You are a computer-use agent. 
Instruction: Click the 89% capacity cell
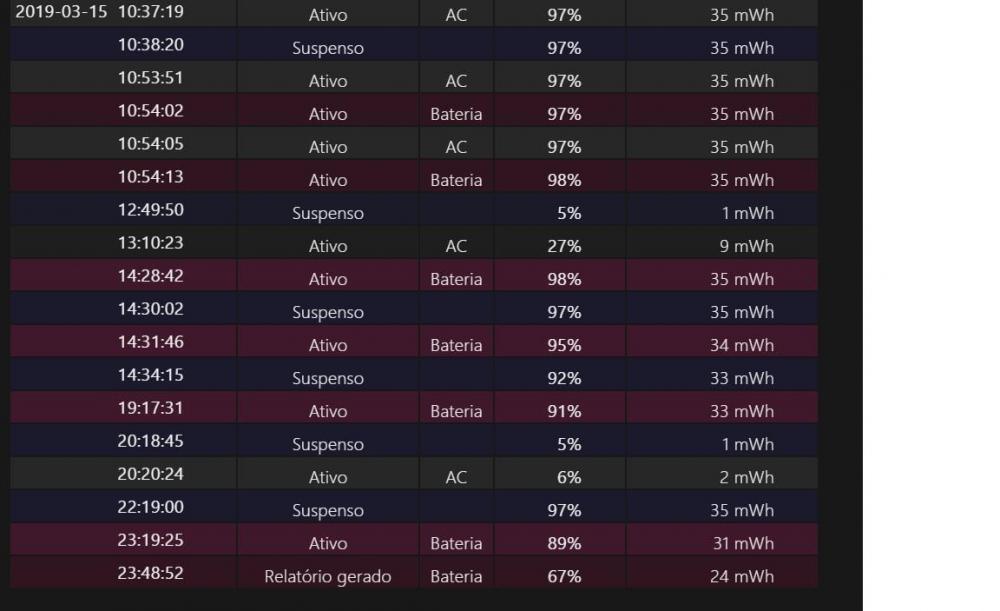pos(564,543)
